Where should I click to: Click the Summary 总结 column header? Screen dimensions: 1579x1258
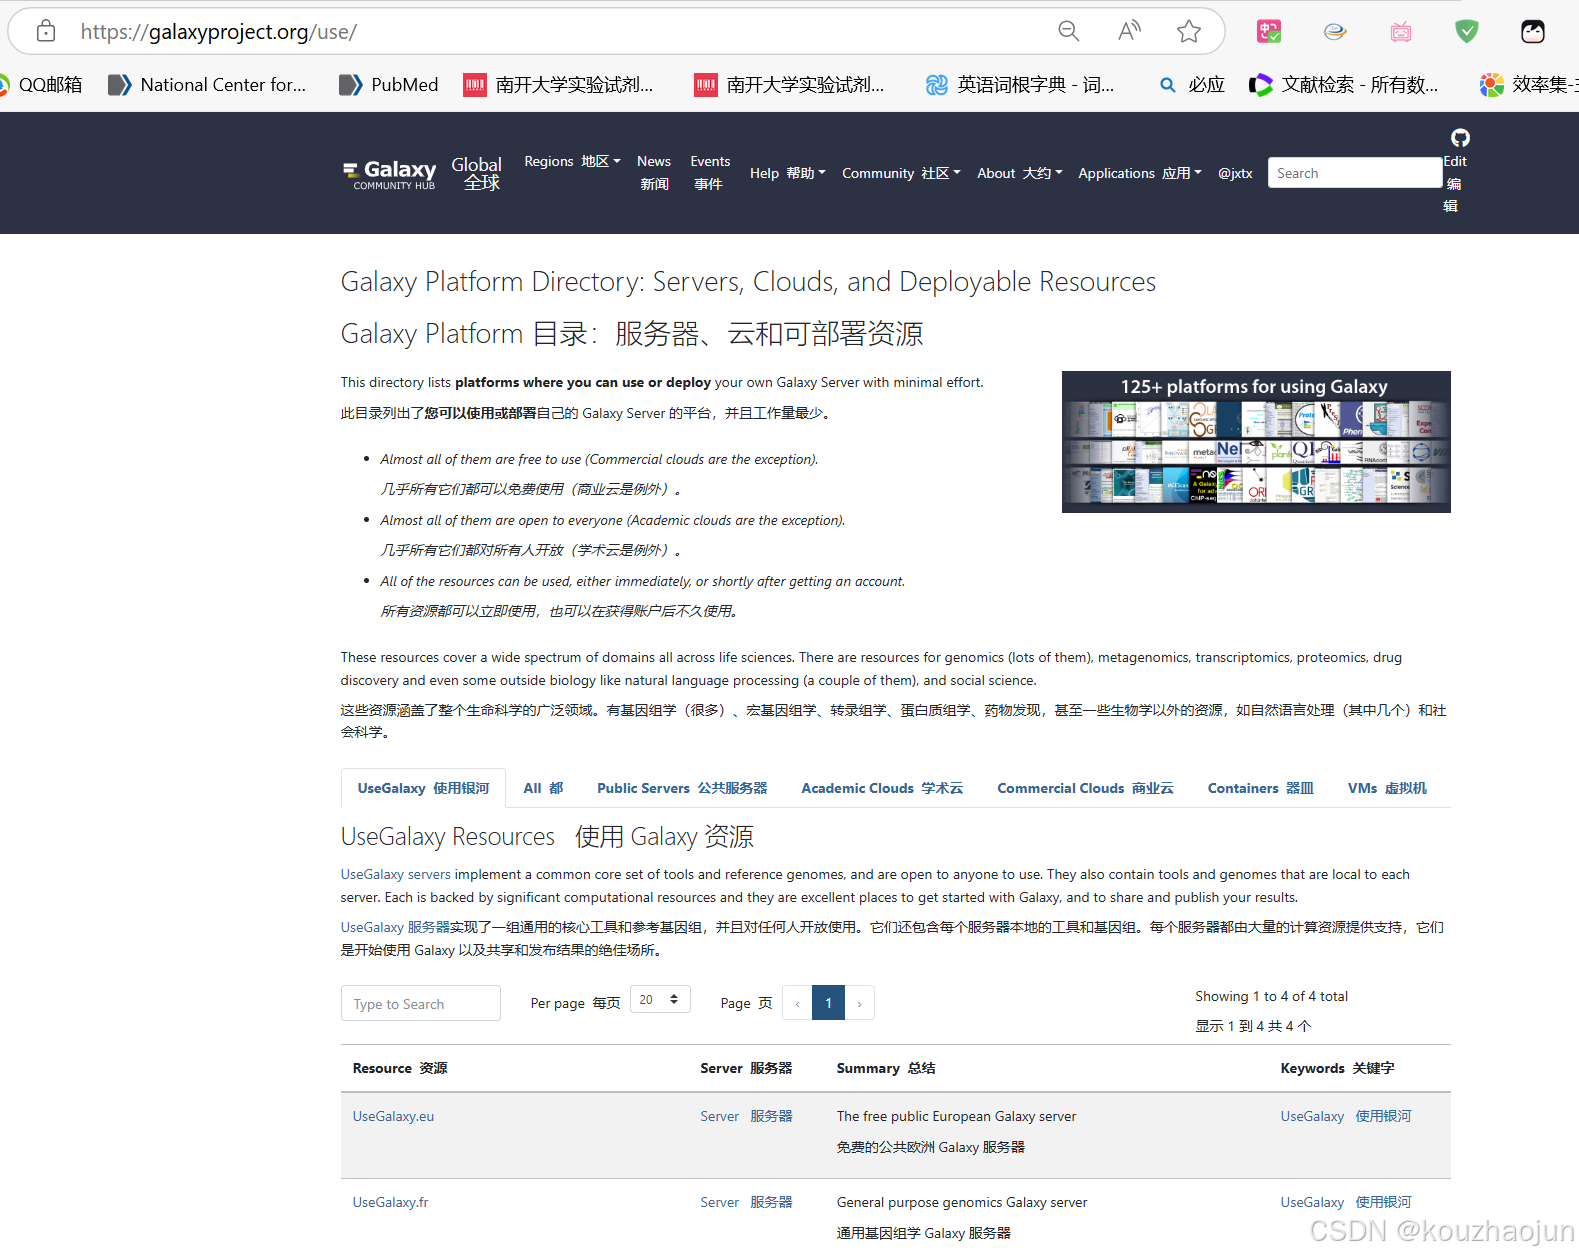(x=886, y=1068)
